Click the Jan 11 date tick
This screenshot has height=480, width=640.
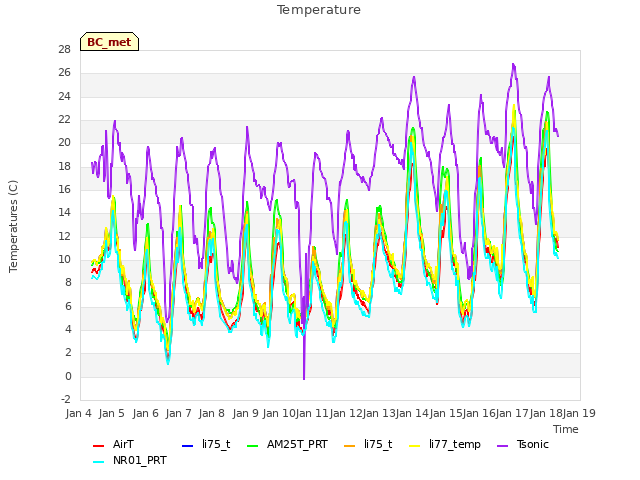tap(312, 413)
